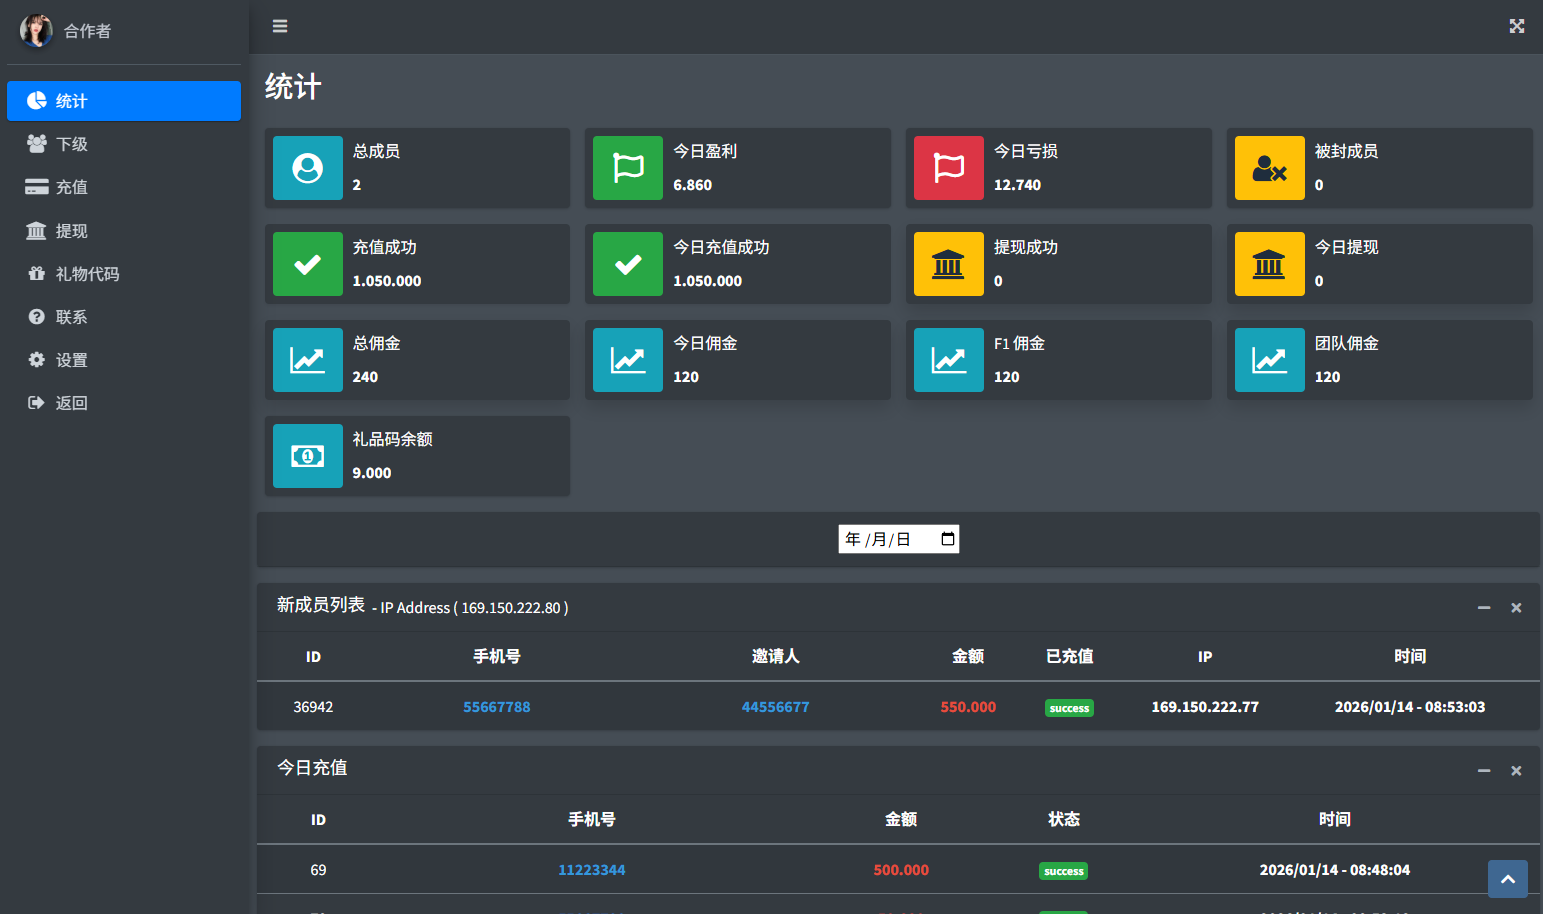The width and height of the screenshot is (1543, 914).
Task: Open 下级 in the sidebar
Action: point(72,144)
